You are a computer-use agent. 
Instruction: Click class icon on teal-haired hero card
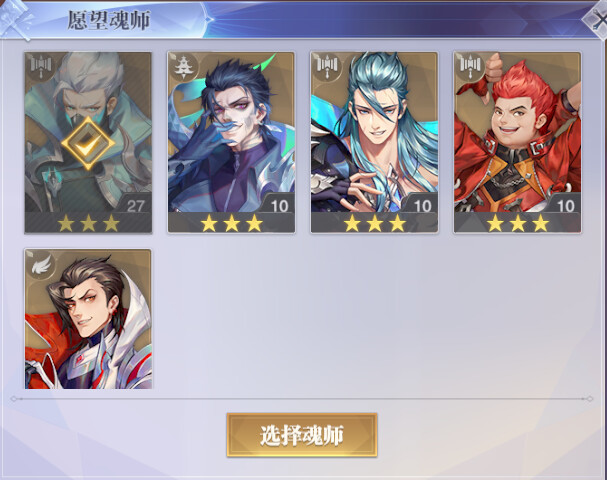(327, 65)
